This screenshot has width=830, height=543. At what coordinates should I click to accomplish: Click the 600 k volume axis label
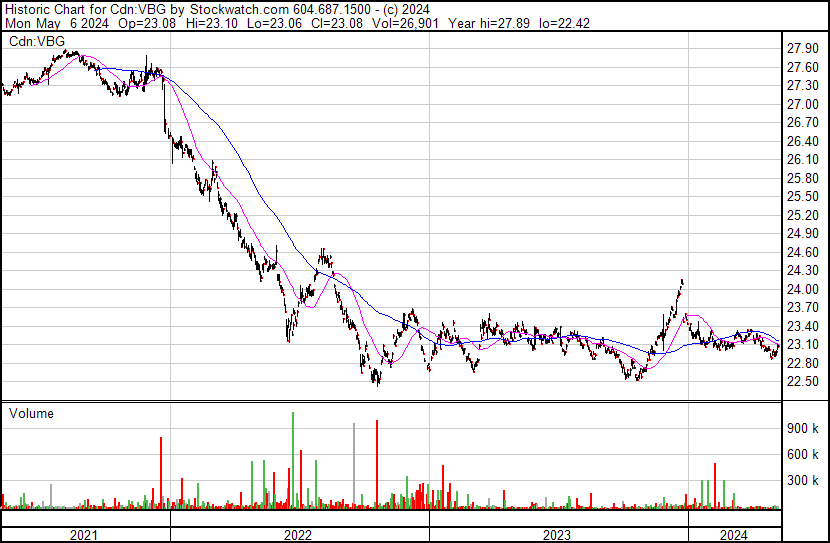802,454
